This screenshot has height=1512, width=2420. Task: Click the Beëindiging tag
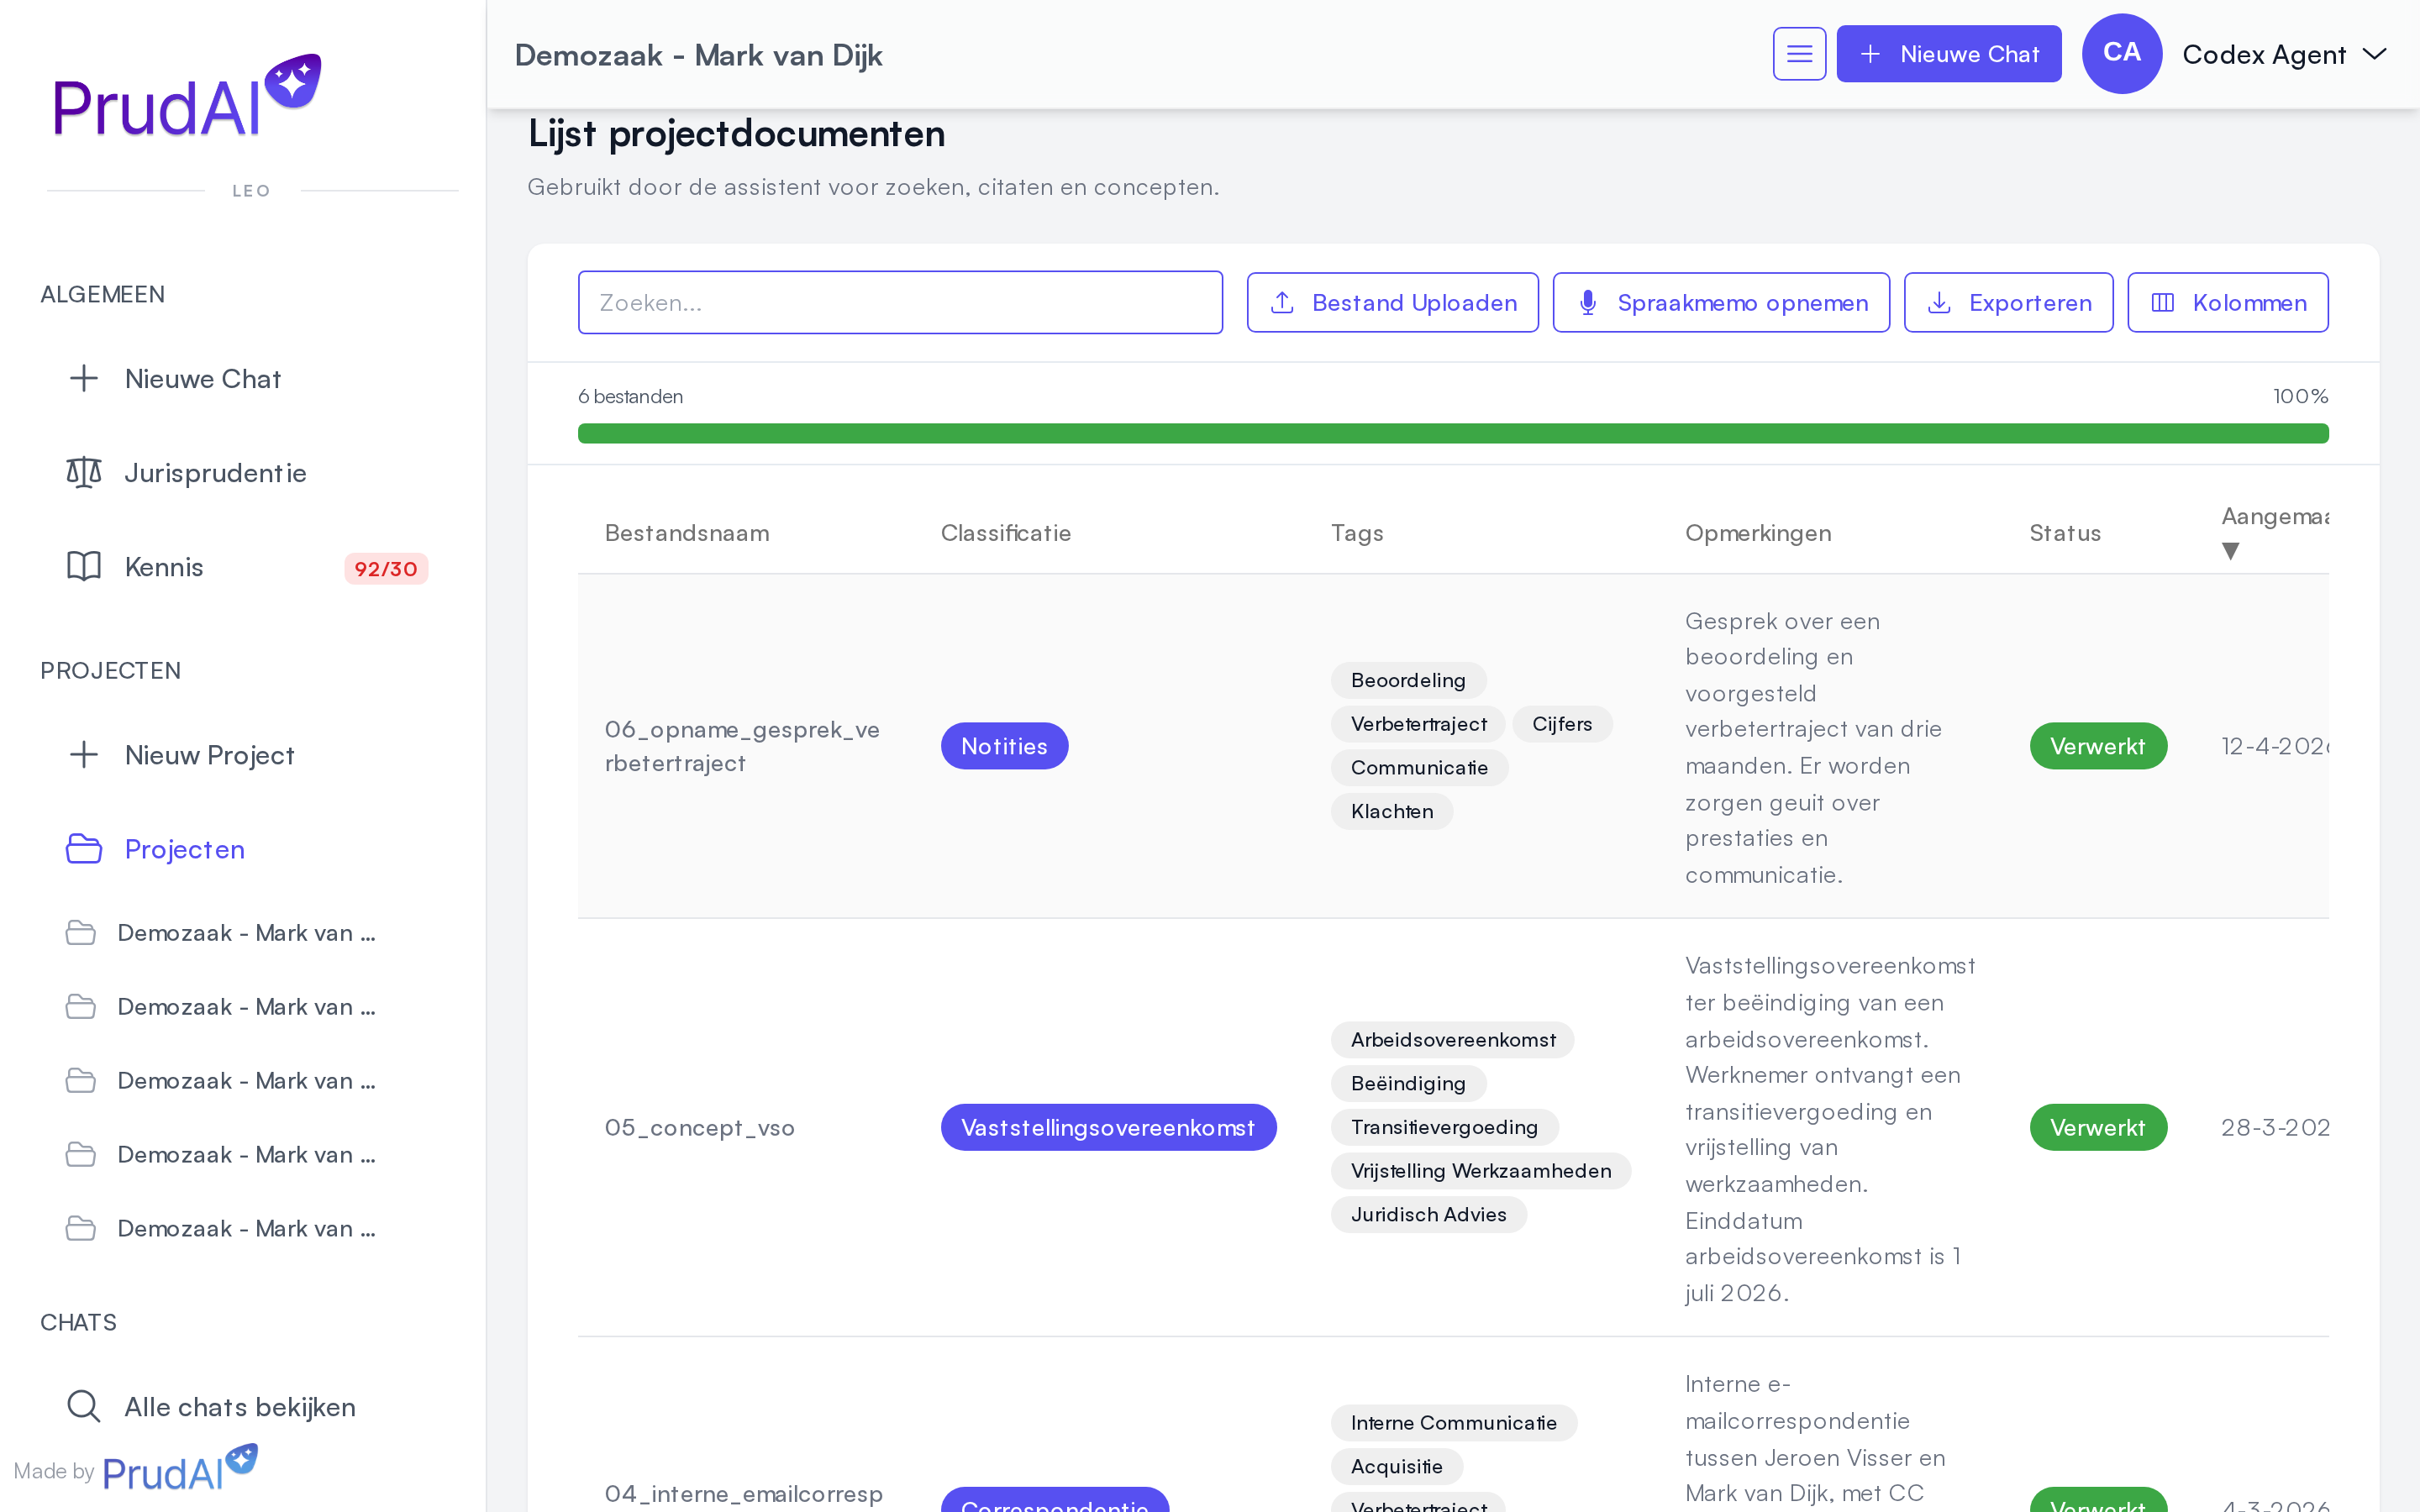point(1408,1083)
